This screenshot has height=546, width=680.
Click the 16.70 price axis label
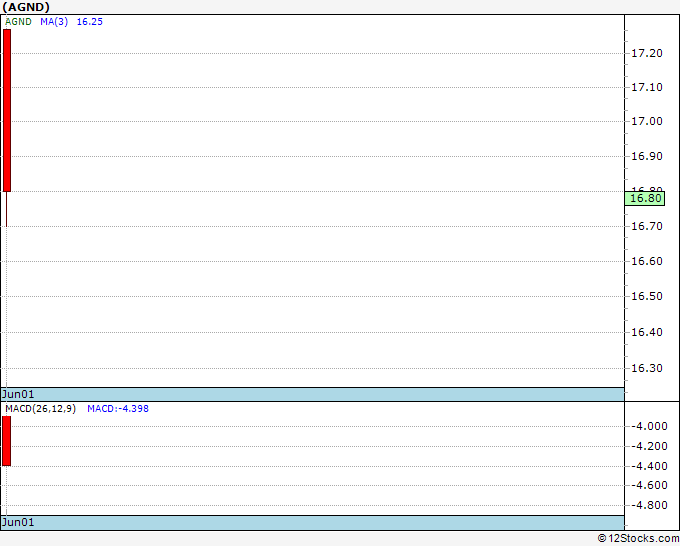click(x=647, y=226)
